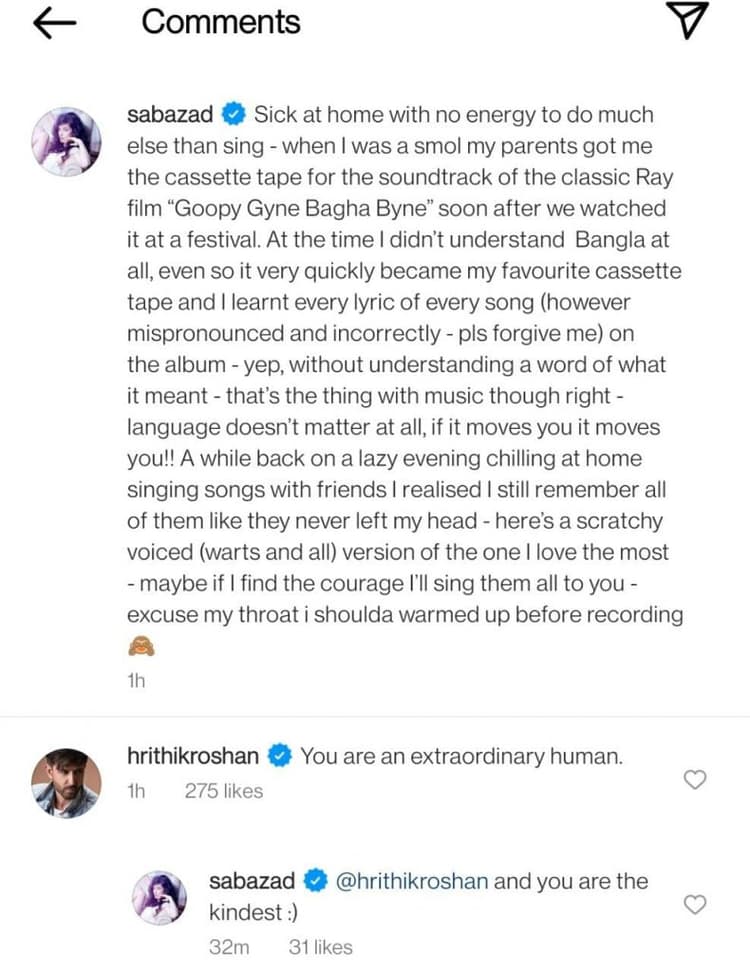Image resolution: width=750 pixels, height=972 pixels.
Task: View the 31 likes on the reply
Action: point(320,946)
